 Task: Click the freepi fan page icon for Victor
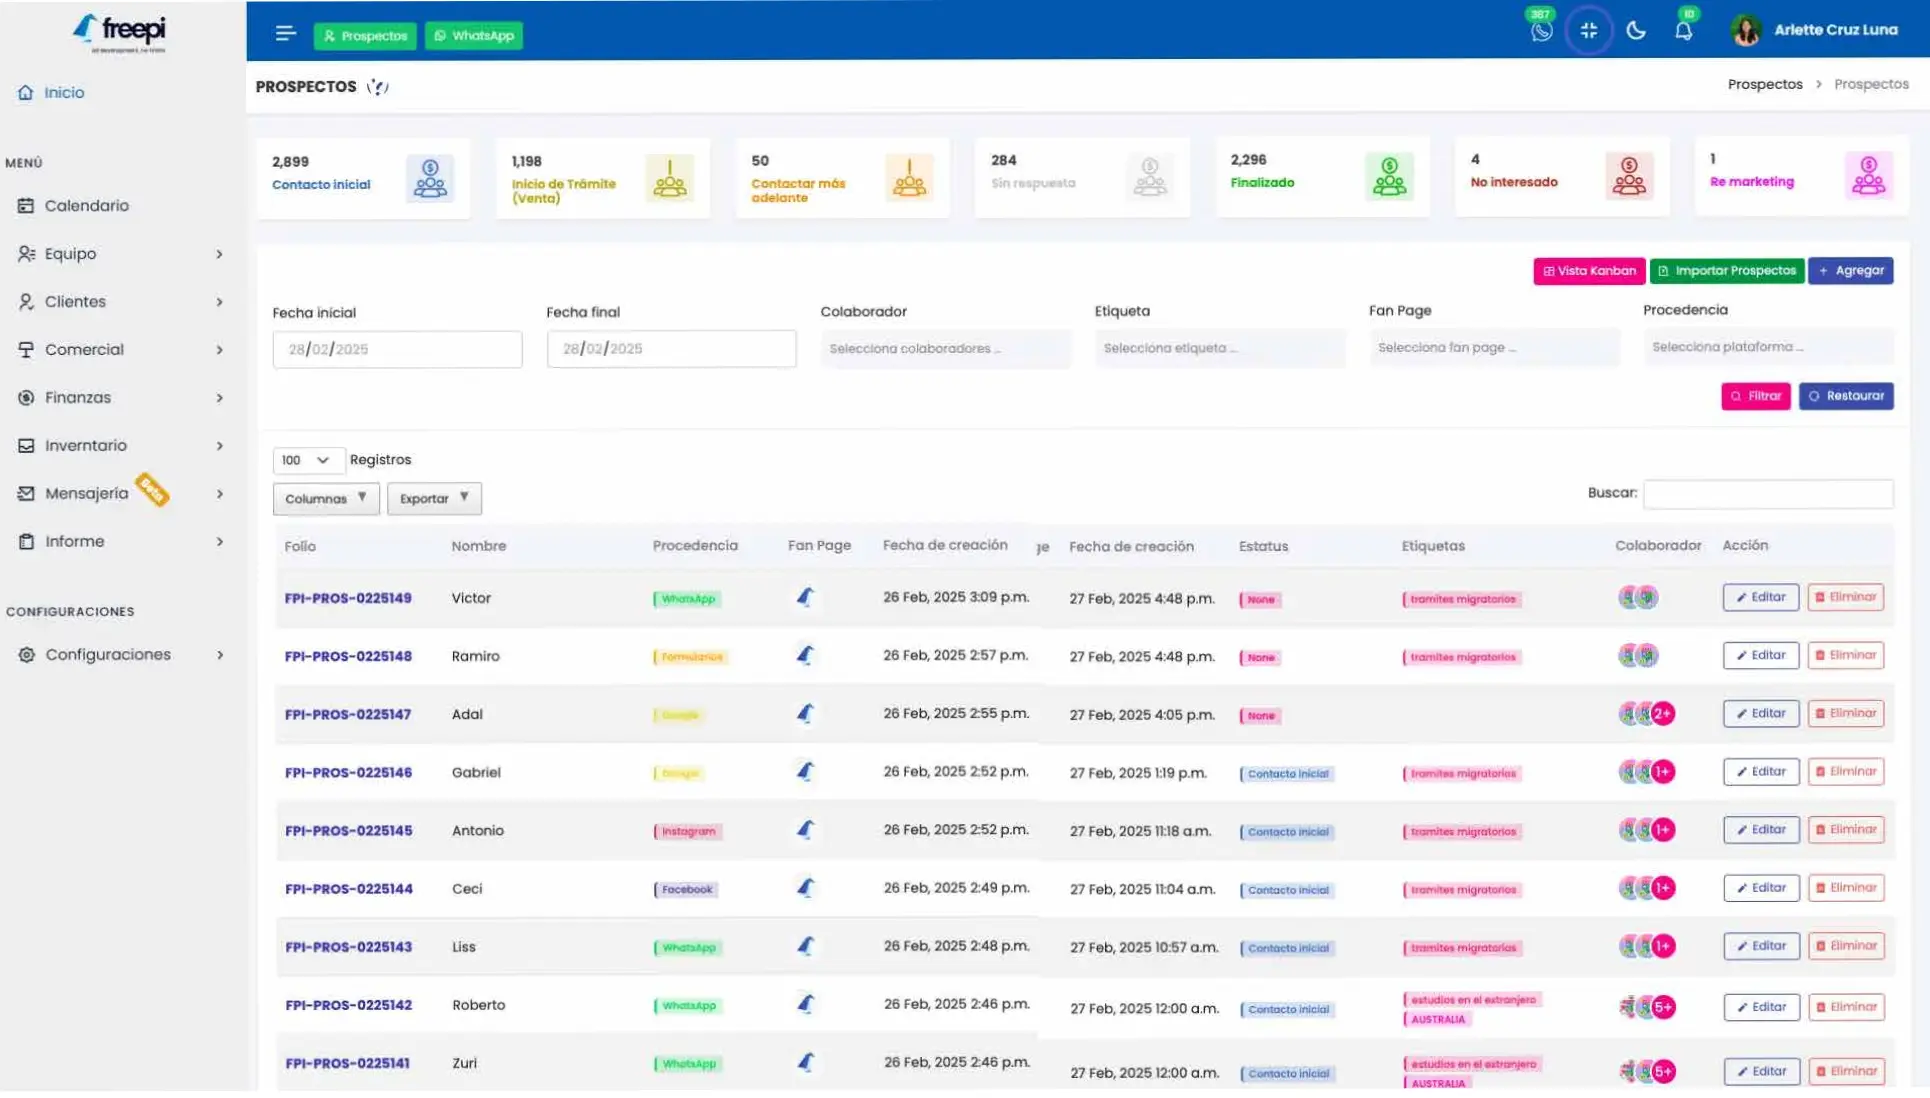pyautogui.click(x=805, y=598)
